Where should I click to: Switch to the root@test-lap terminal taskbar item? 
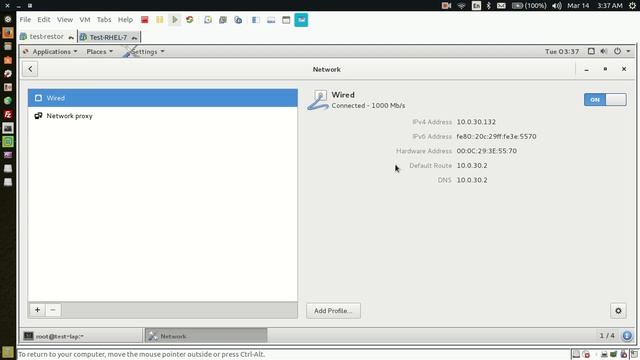(x=82, y=336)
